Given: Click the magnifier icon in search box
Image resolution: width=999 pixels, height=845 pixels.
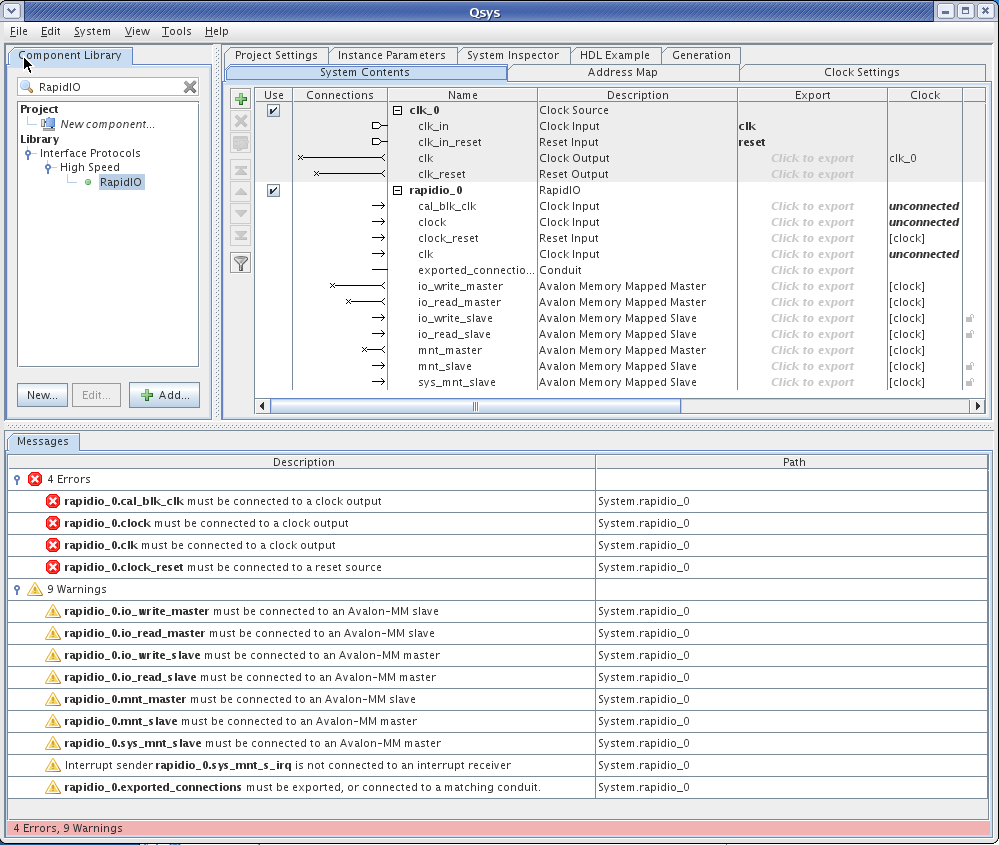Looking at the screenshot, I should (x=28, y=88).
